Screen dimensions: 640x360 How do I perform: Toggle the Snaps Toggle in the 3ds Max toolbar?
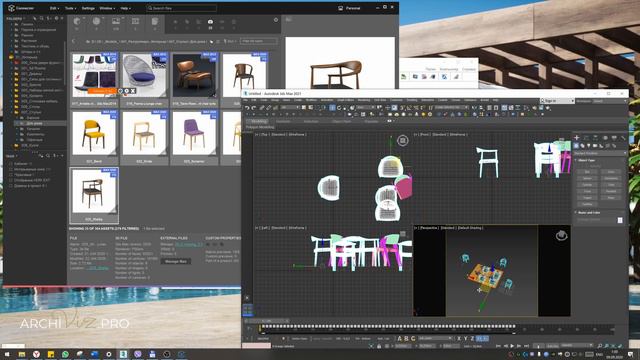pos(402,108)
